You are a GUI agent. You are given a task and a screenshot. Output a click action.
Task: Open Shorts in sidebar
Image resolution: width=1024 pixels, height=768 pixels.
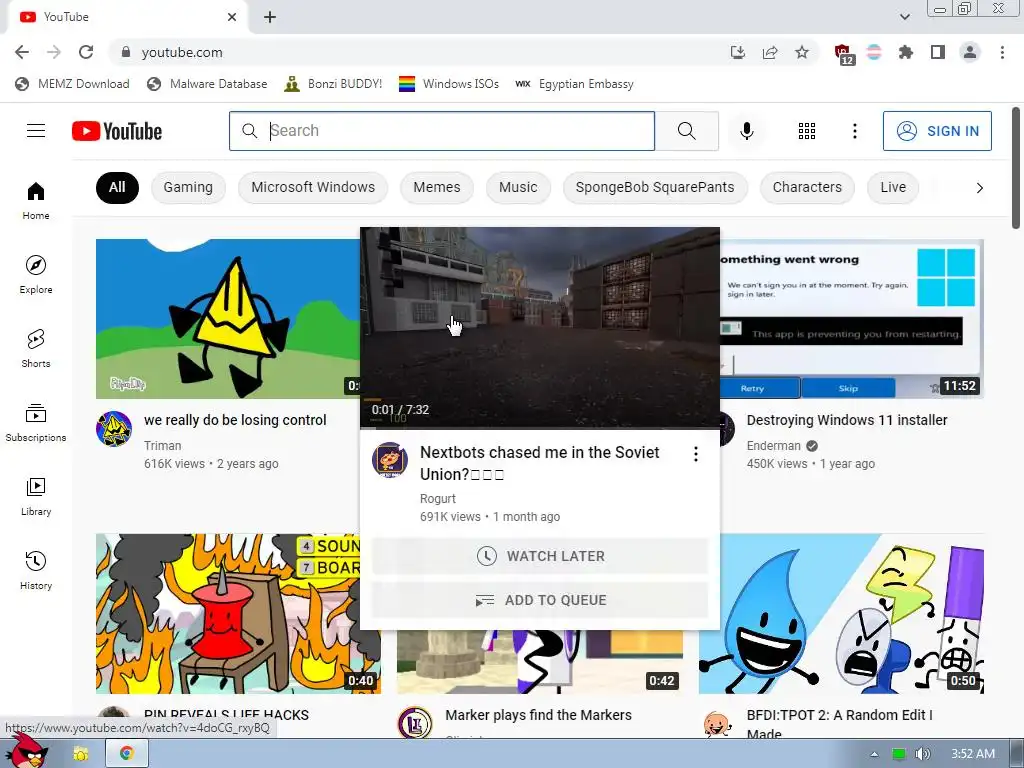pos(36,349)
